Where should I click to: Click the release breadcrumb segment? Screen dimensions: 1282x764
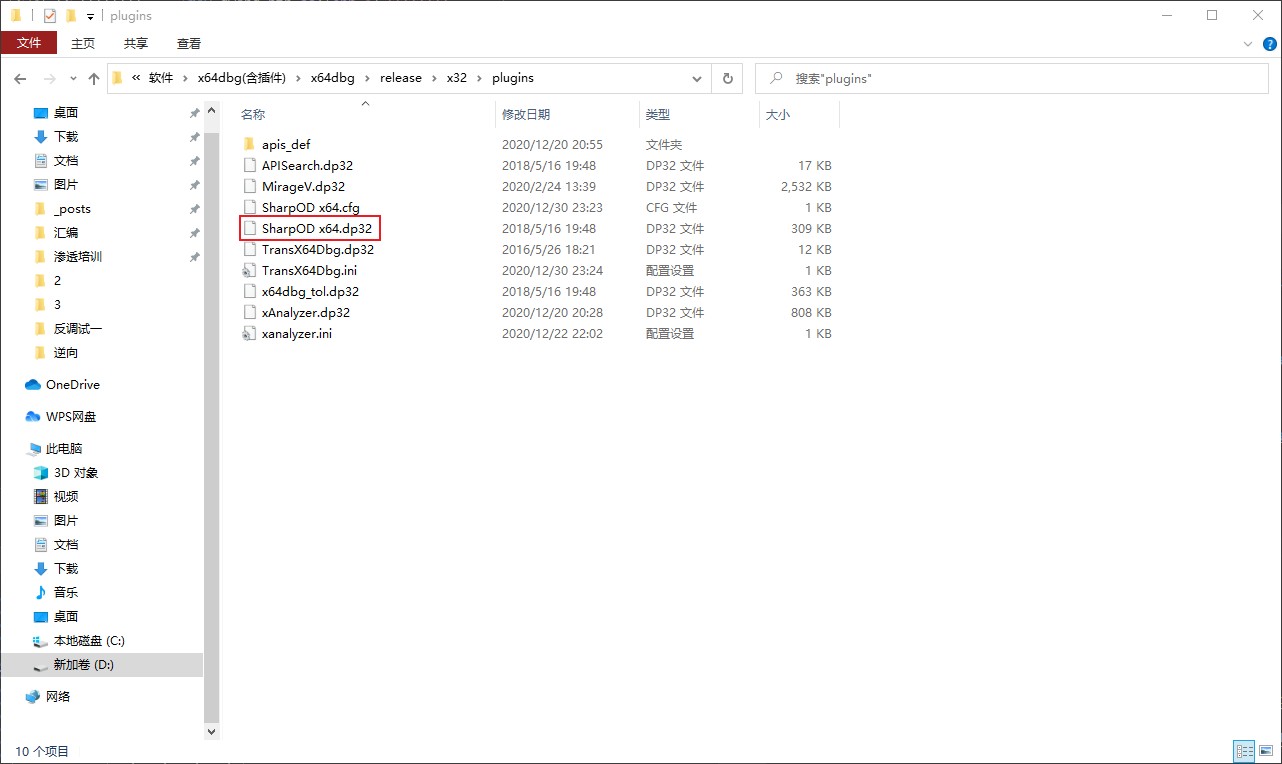pyautogui.click(x=401, y=78)
